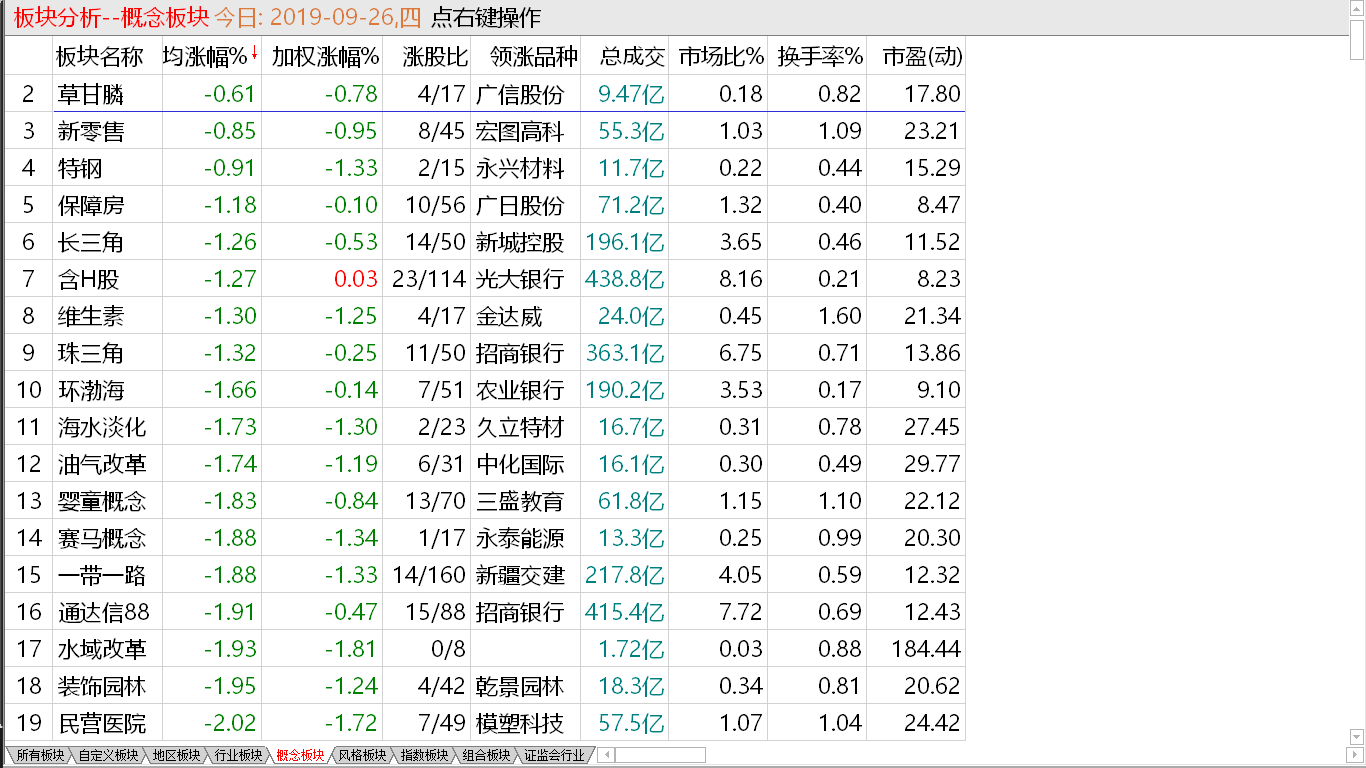The image size is (1366, 768).
Task: Click leading stock 三盛教育
Action: point(520,501)
